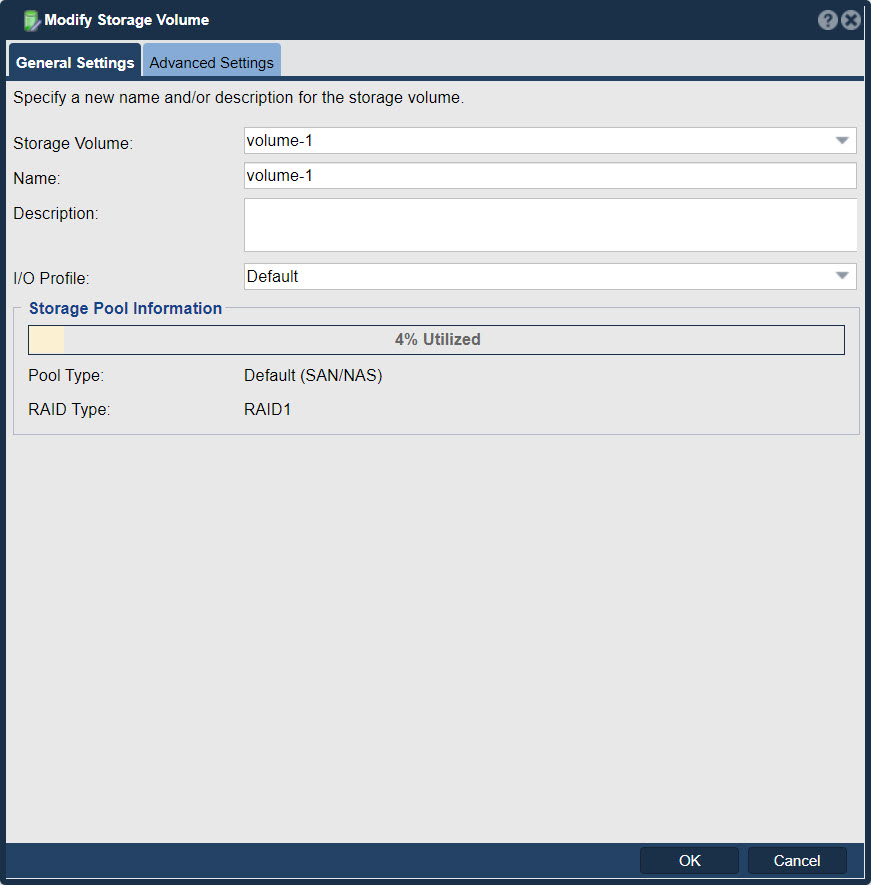Click the Cancel button
The image size is (871, 885).
point(796,861)
